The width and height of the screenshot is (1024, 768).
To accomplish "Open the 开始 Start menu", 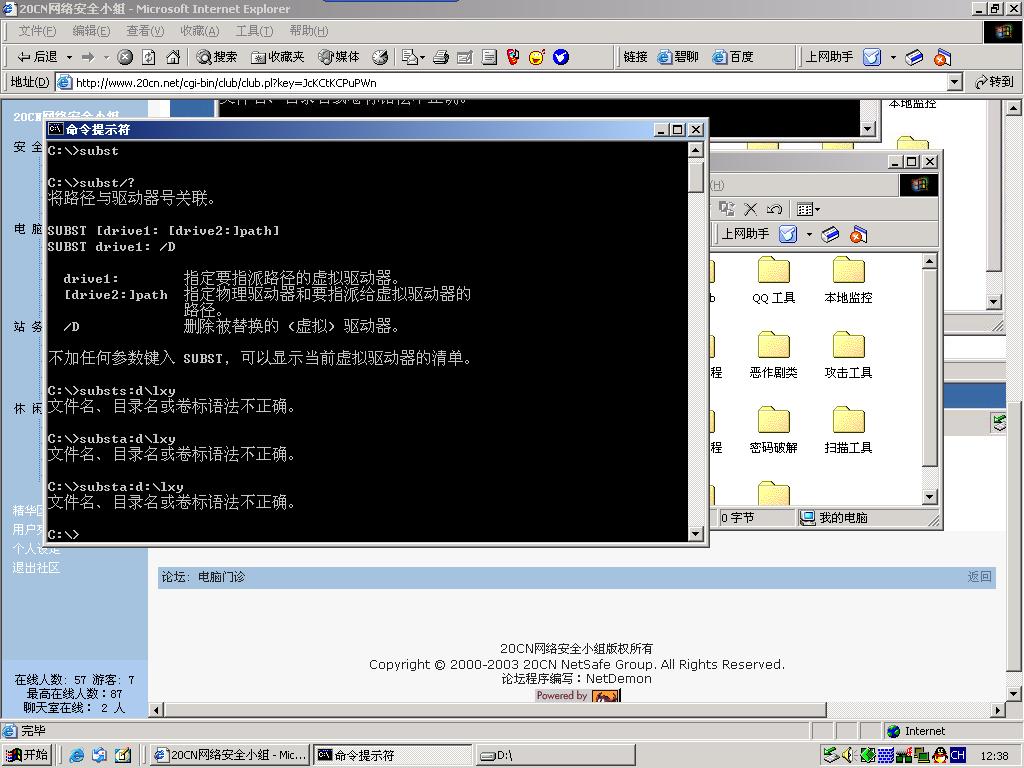I will [27, 755].
